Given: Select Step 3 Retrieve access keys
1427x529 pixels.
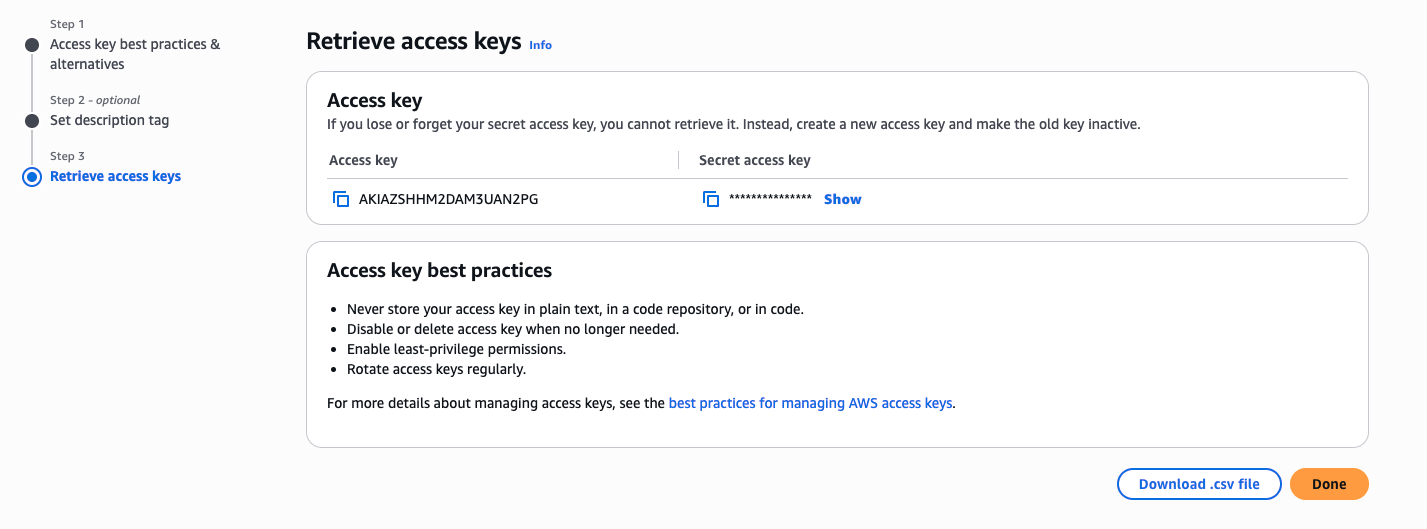Looking at the screenshot, I should coord(116,176).
